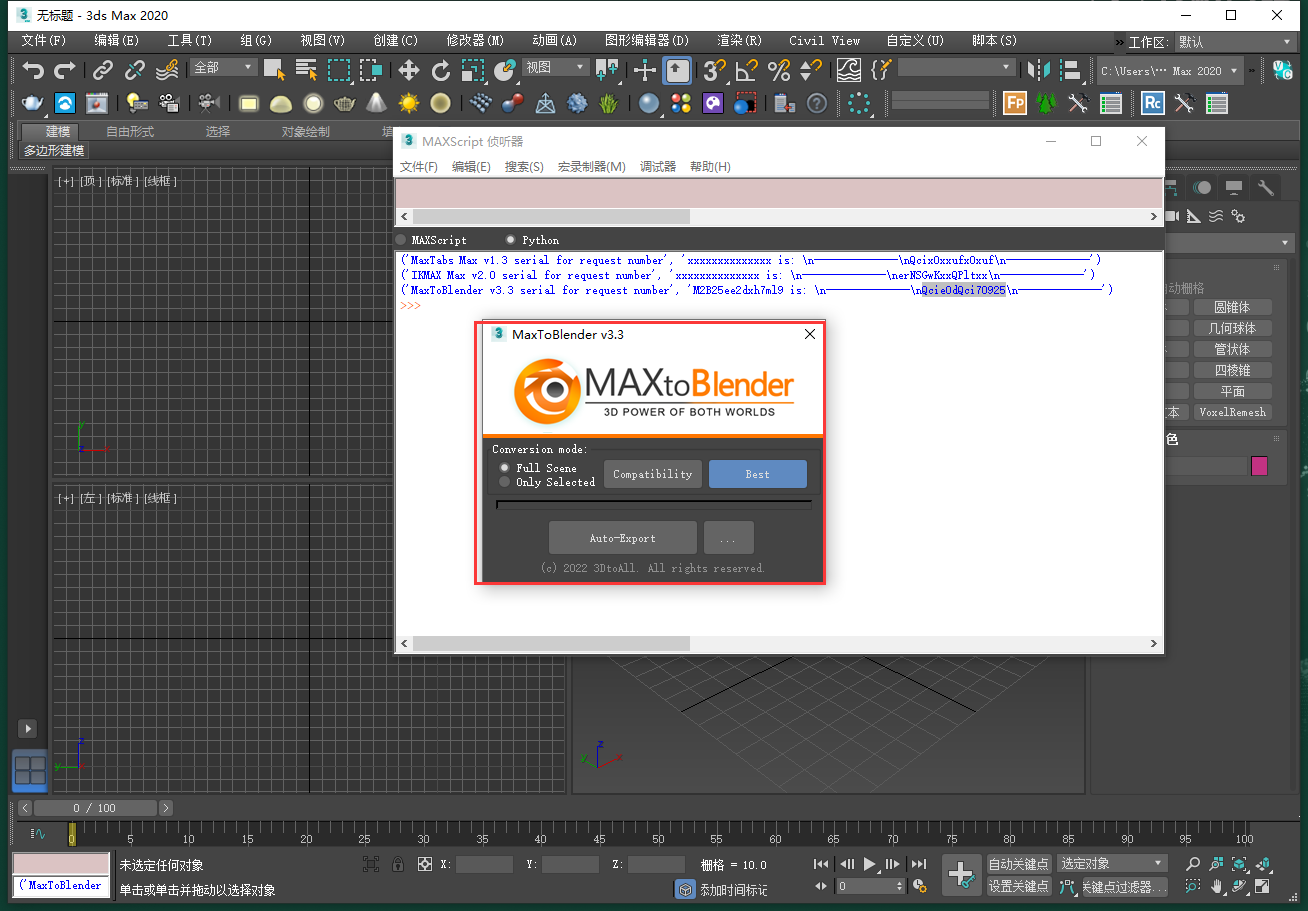Image resolution: width=1308 pixels, height=911 pixels.
Task: Click the ellipsis options button in MaxToBlender
Action: [x=729, y=538]
